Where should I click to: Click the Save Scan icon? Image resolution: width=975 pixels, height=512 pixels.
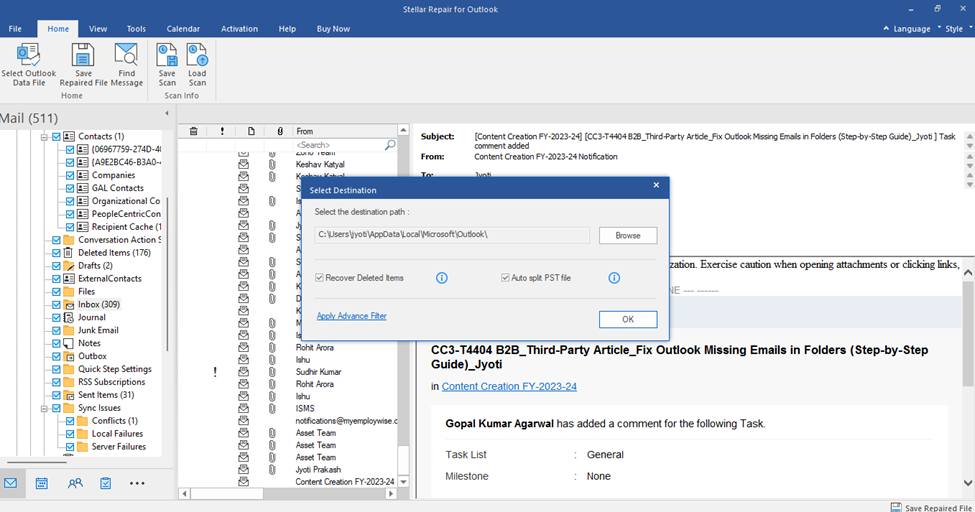(x=167, y=56)
